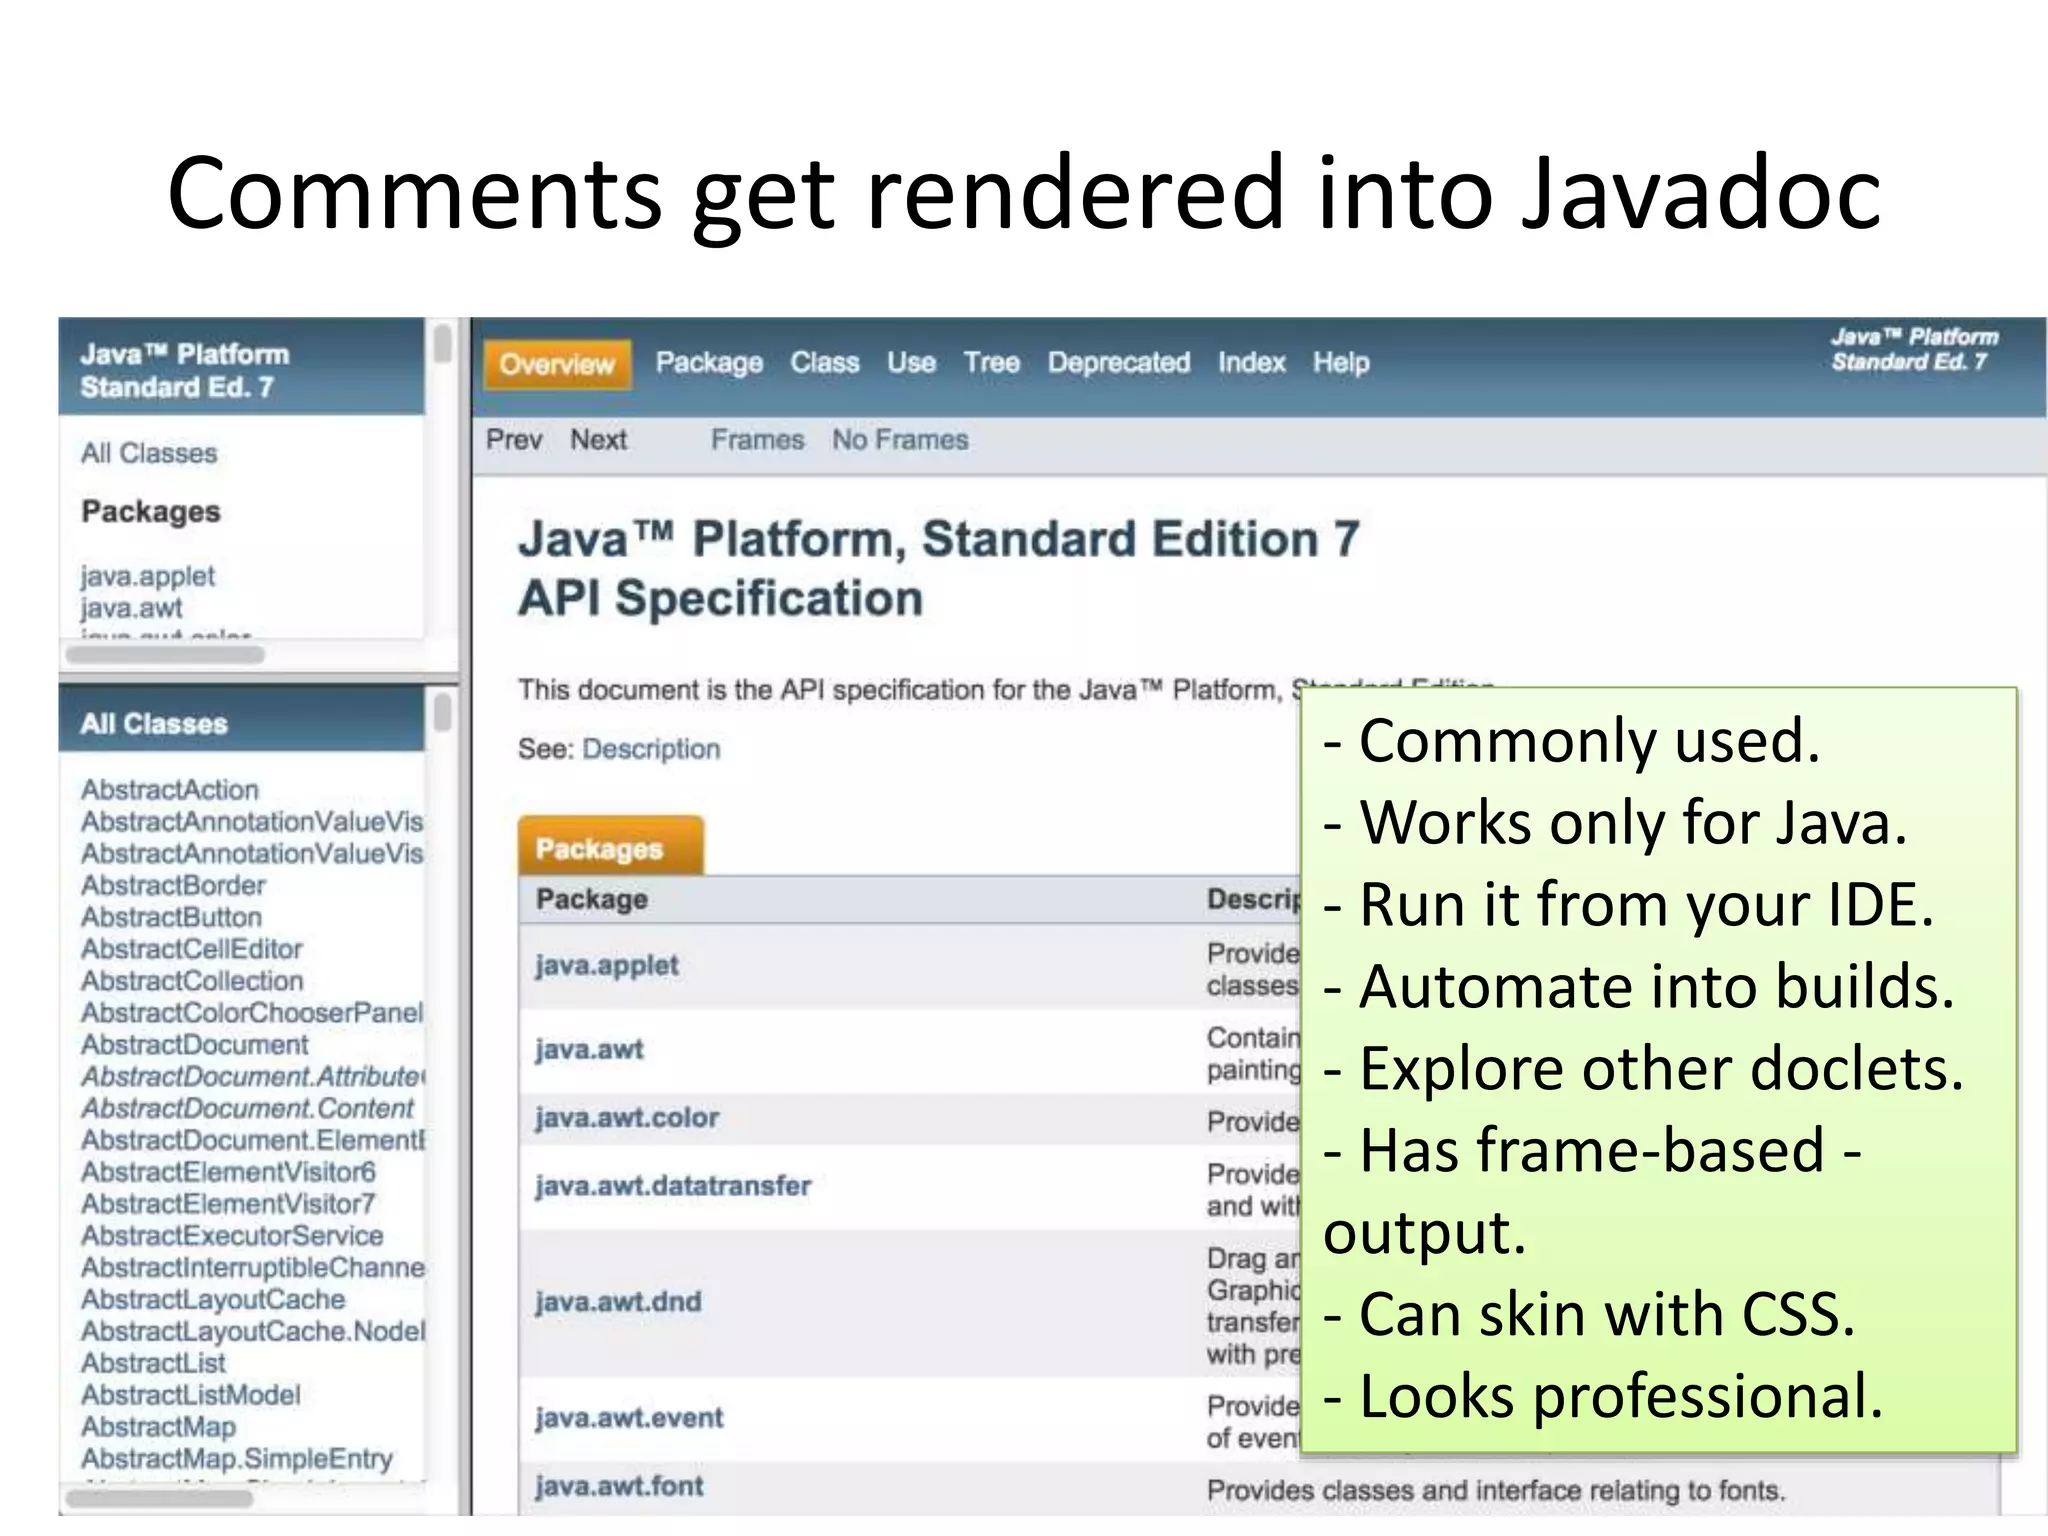Image resolution: width=2048 pixels, height=1536 pixels.
Task: Open the AbstractColorChooserPanel class
Action: point(253,1013)
